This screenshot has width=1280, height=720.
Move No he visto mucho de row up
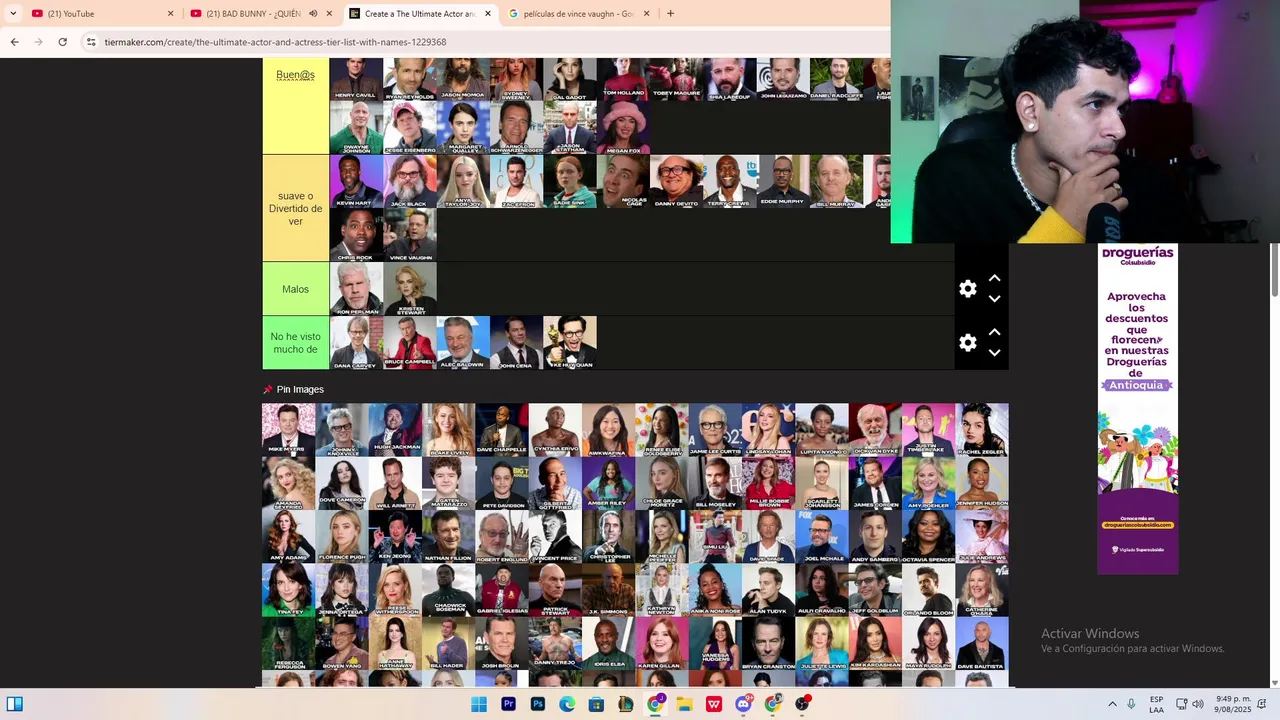(x=994, y=333)
